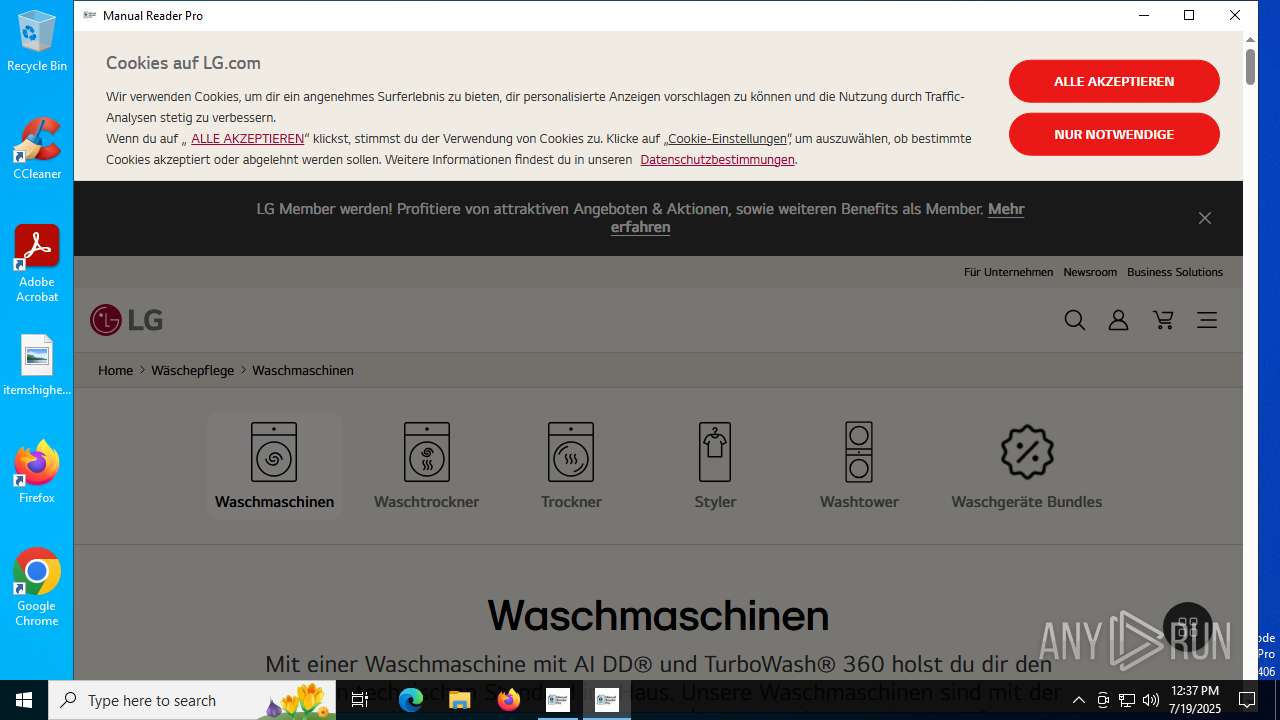Open Adobe Acrobat desktop shortcut
Viewport: 1280px width, 720px height.
[37, 264]
